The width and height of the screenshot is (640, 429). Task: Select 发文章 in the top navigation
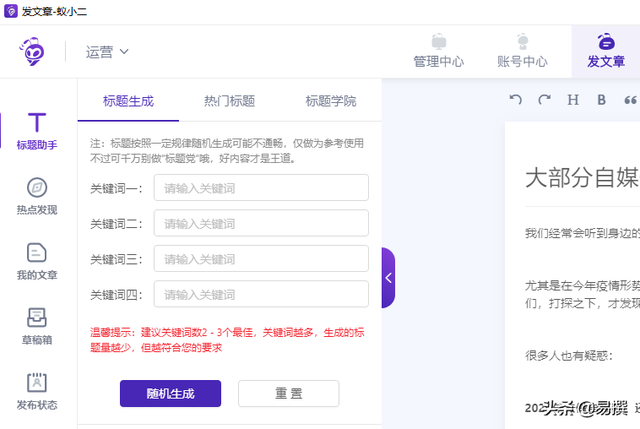tap(606, 51)
